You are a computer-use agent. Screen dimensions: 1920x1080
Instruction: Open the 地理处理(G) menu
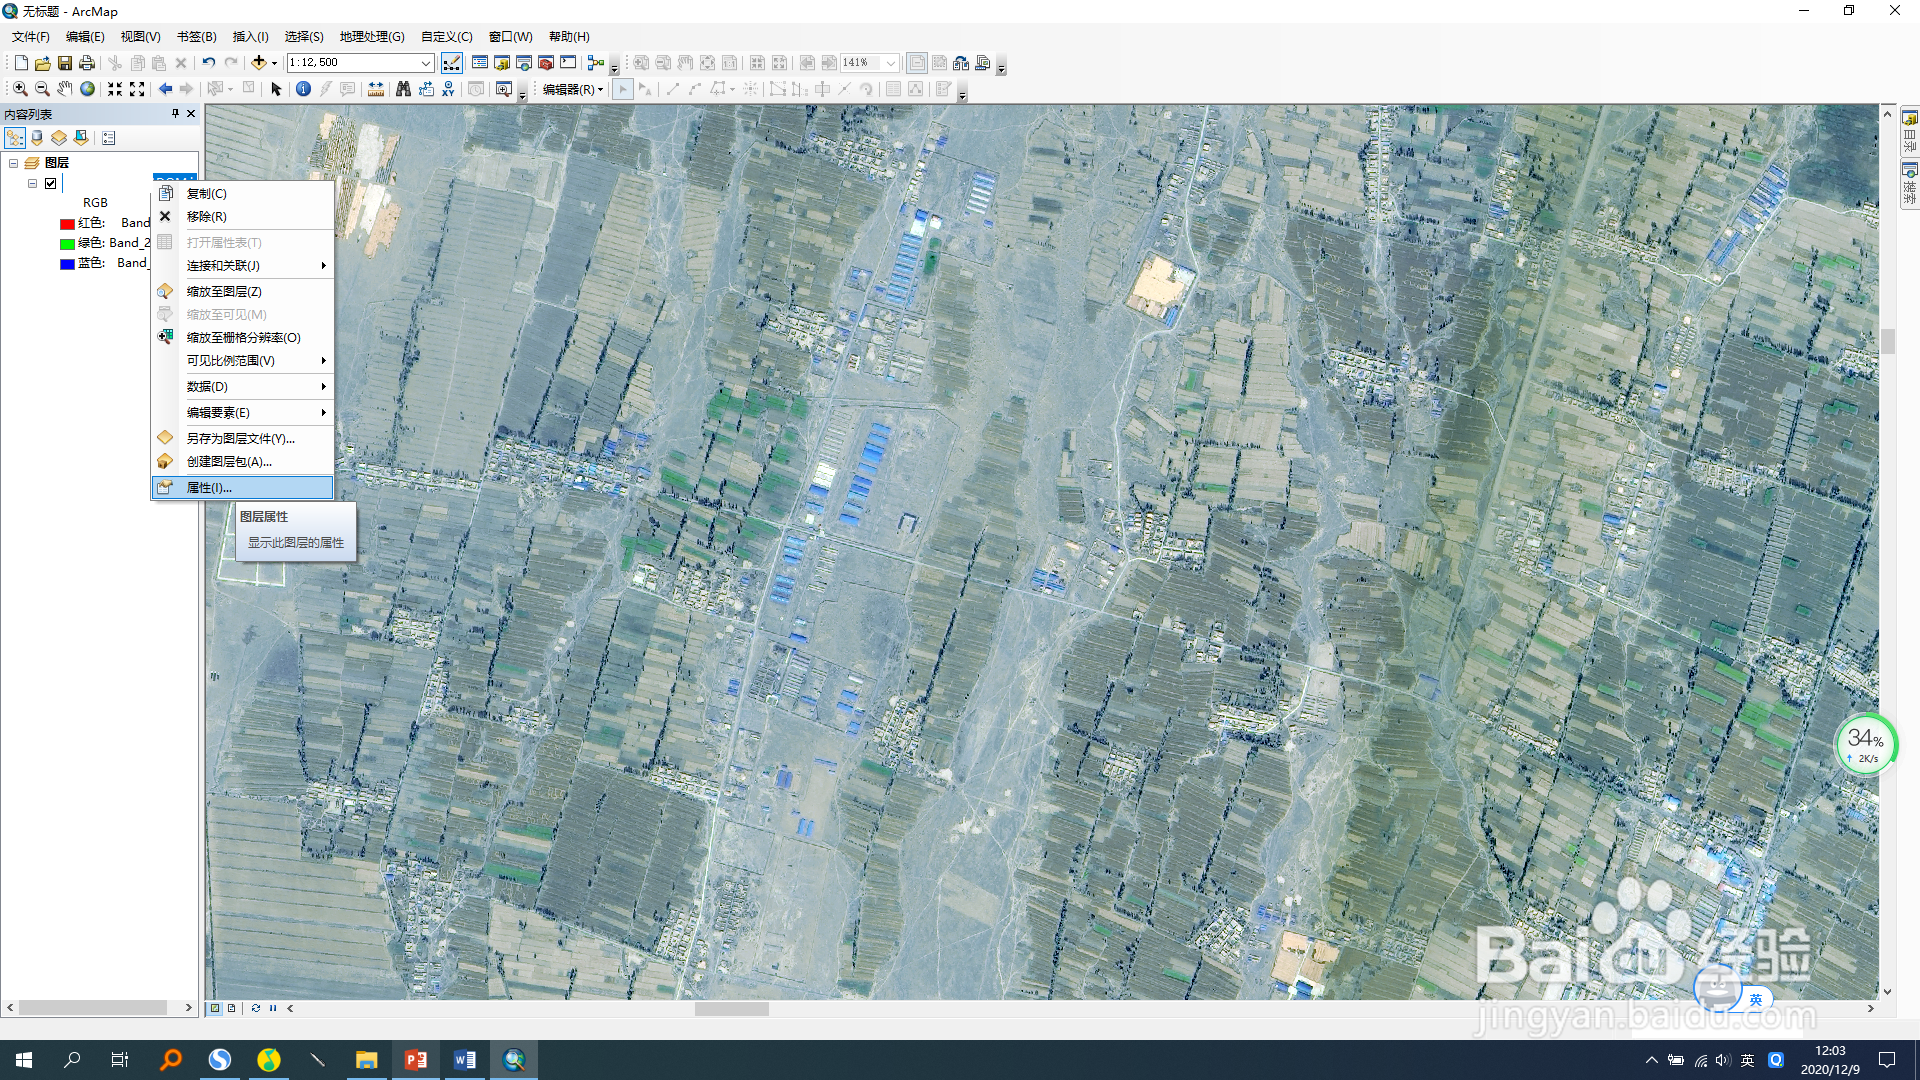(x=370, y=36)
